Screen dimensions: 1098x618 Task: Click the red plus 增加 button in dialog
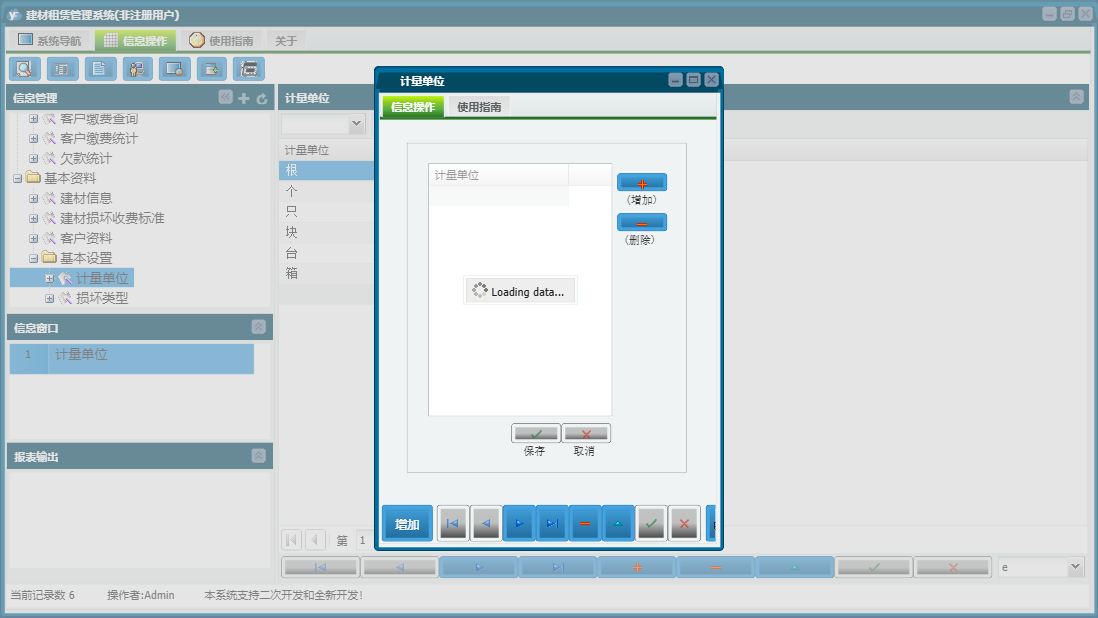coord(641,183)
